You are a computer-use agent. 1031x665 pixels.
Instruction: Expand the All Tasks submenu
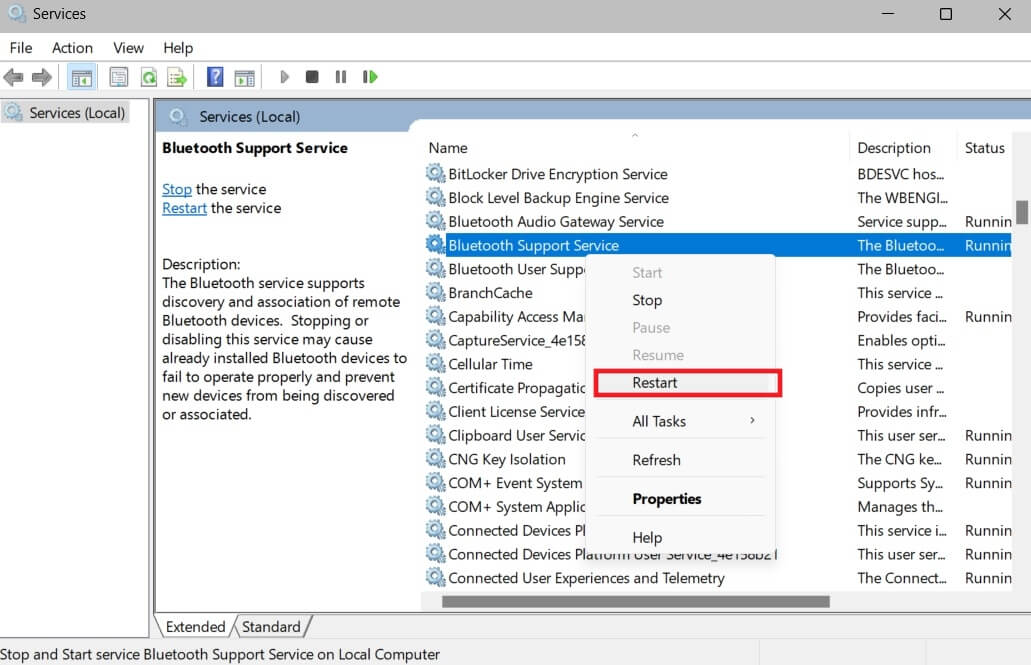coord(659,421)
